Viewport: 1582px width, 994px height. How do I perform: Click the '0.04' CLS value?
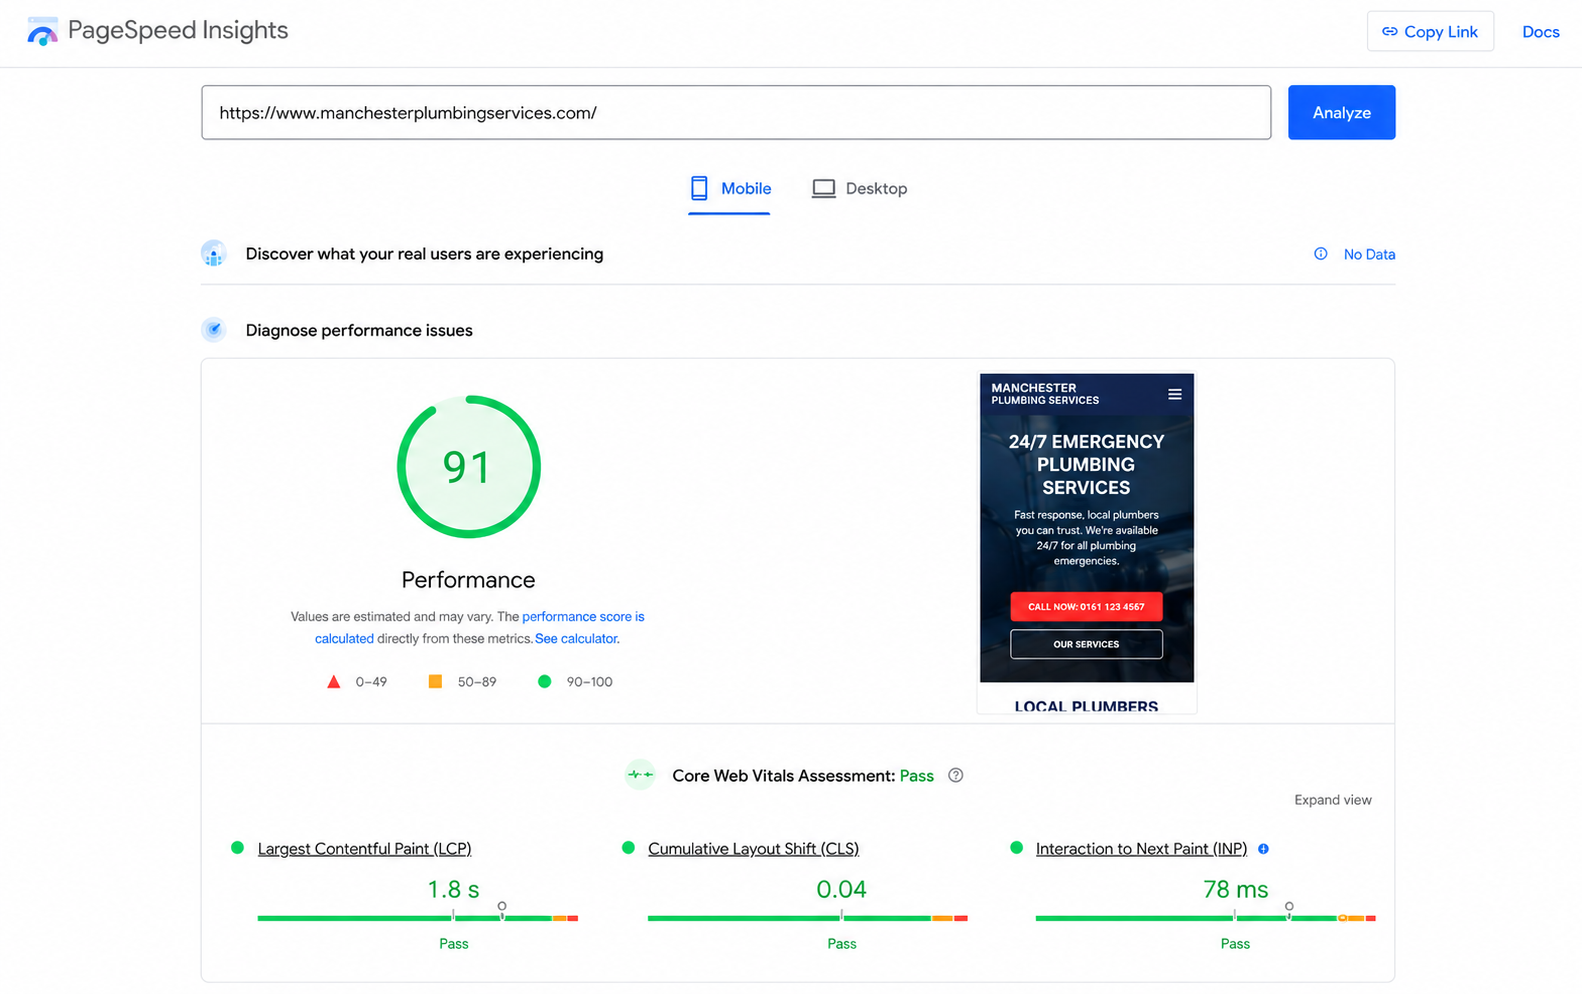pyautogui.click(x=841, y=889)
